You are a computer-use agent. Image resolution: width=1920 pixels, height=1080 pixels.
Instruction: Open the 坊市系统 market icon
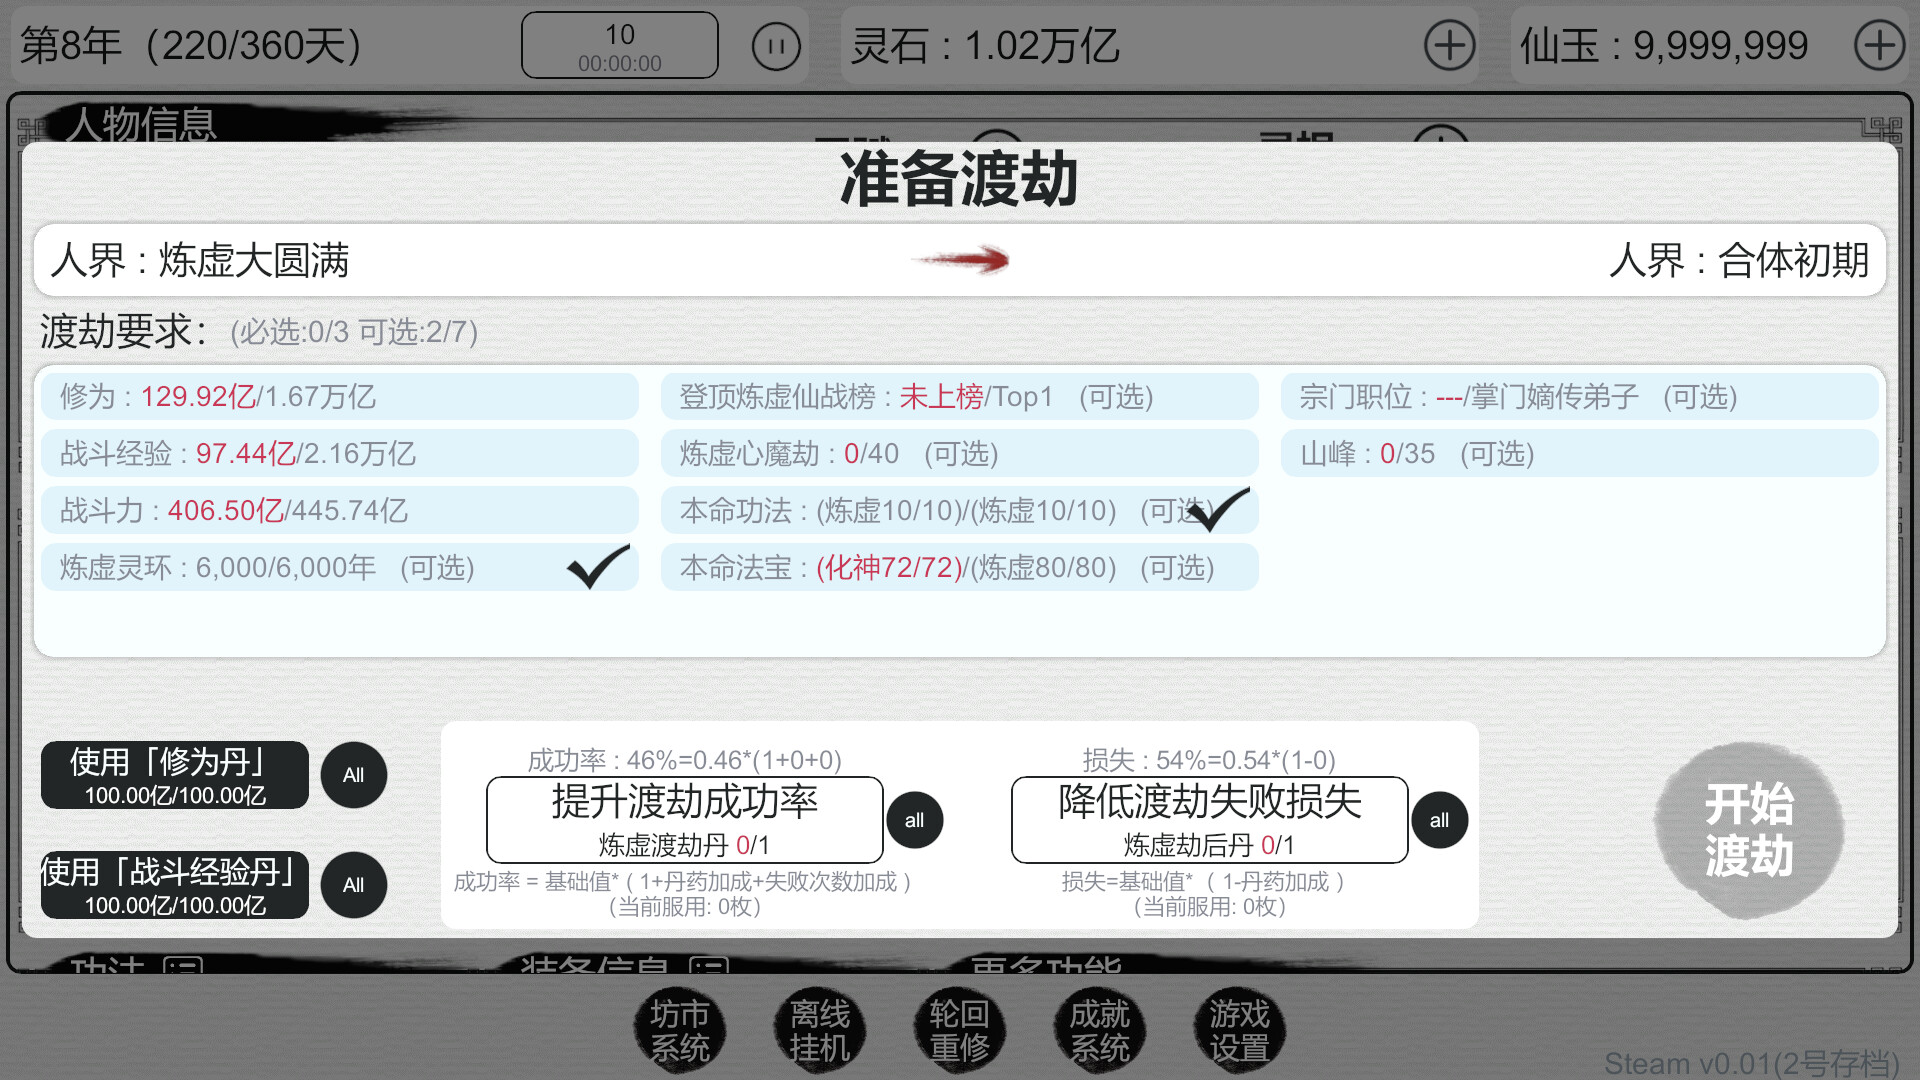pyautogui.click(x=680, y=1030)
